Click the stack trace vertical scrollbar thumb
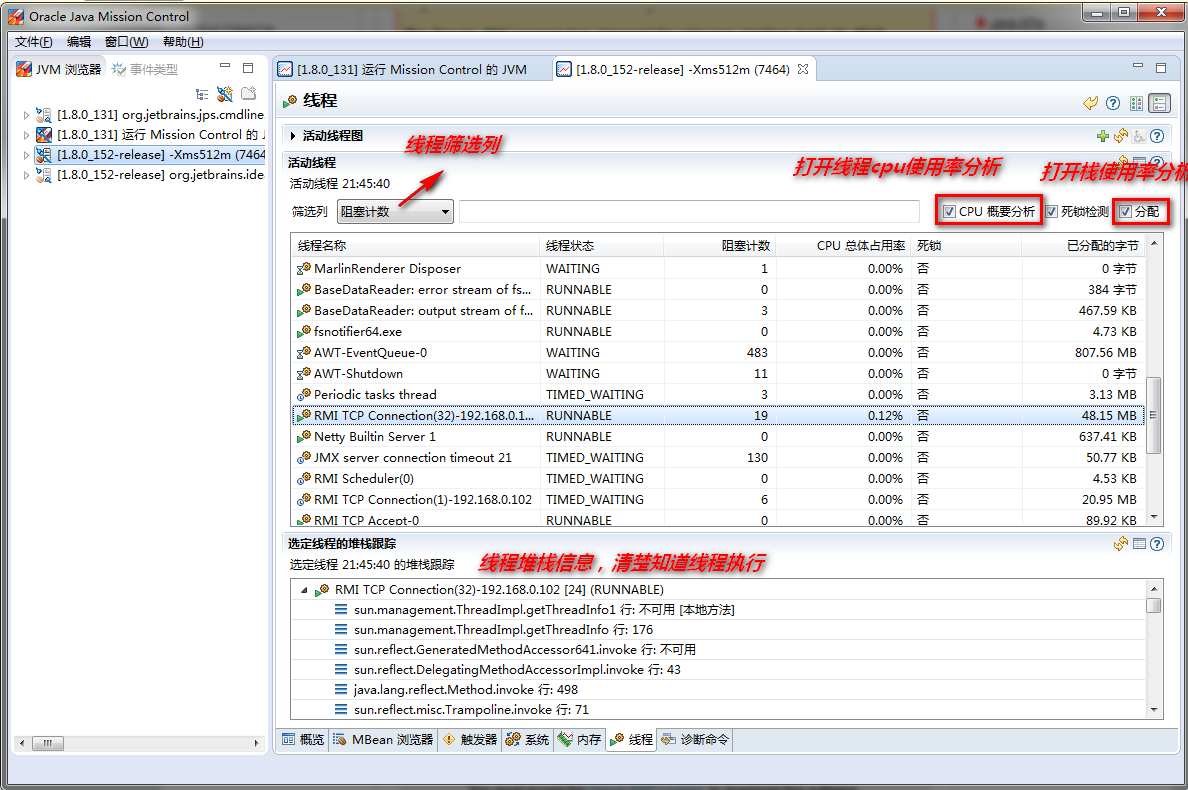Viewport: 1188px width, 790px height. [1153, 605]
